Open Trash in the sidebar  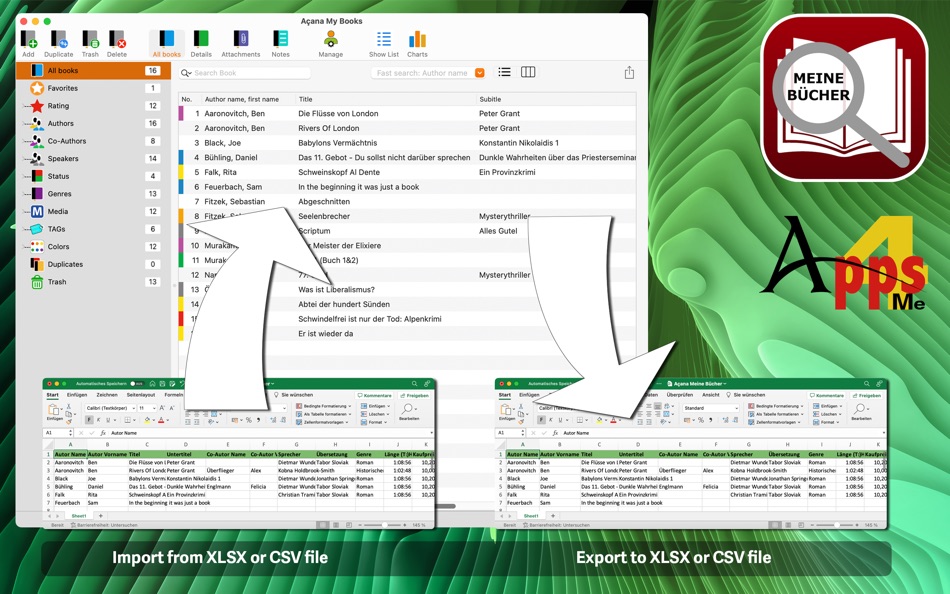93,281
